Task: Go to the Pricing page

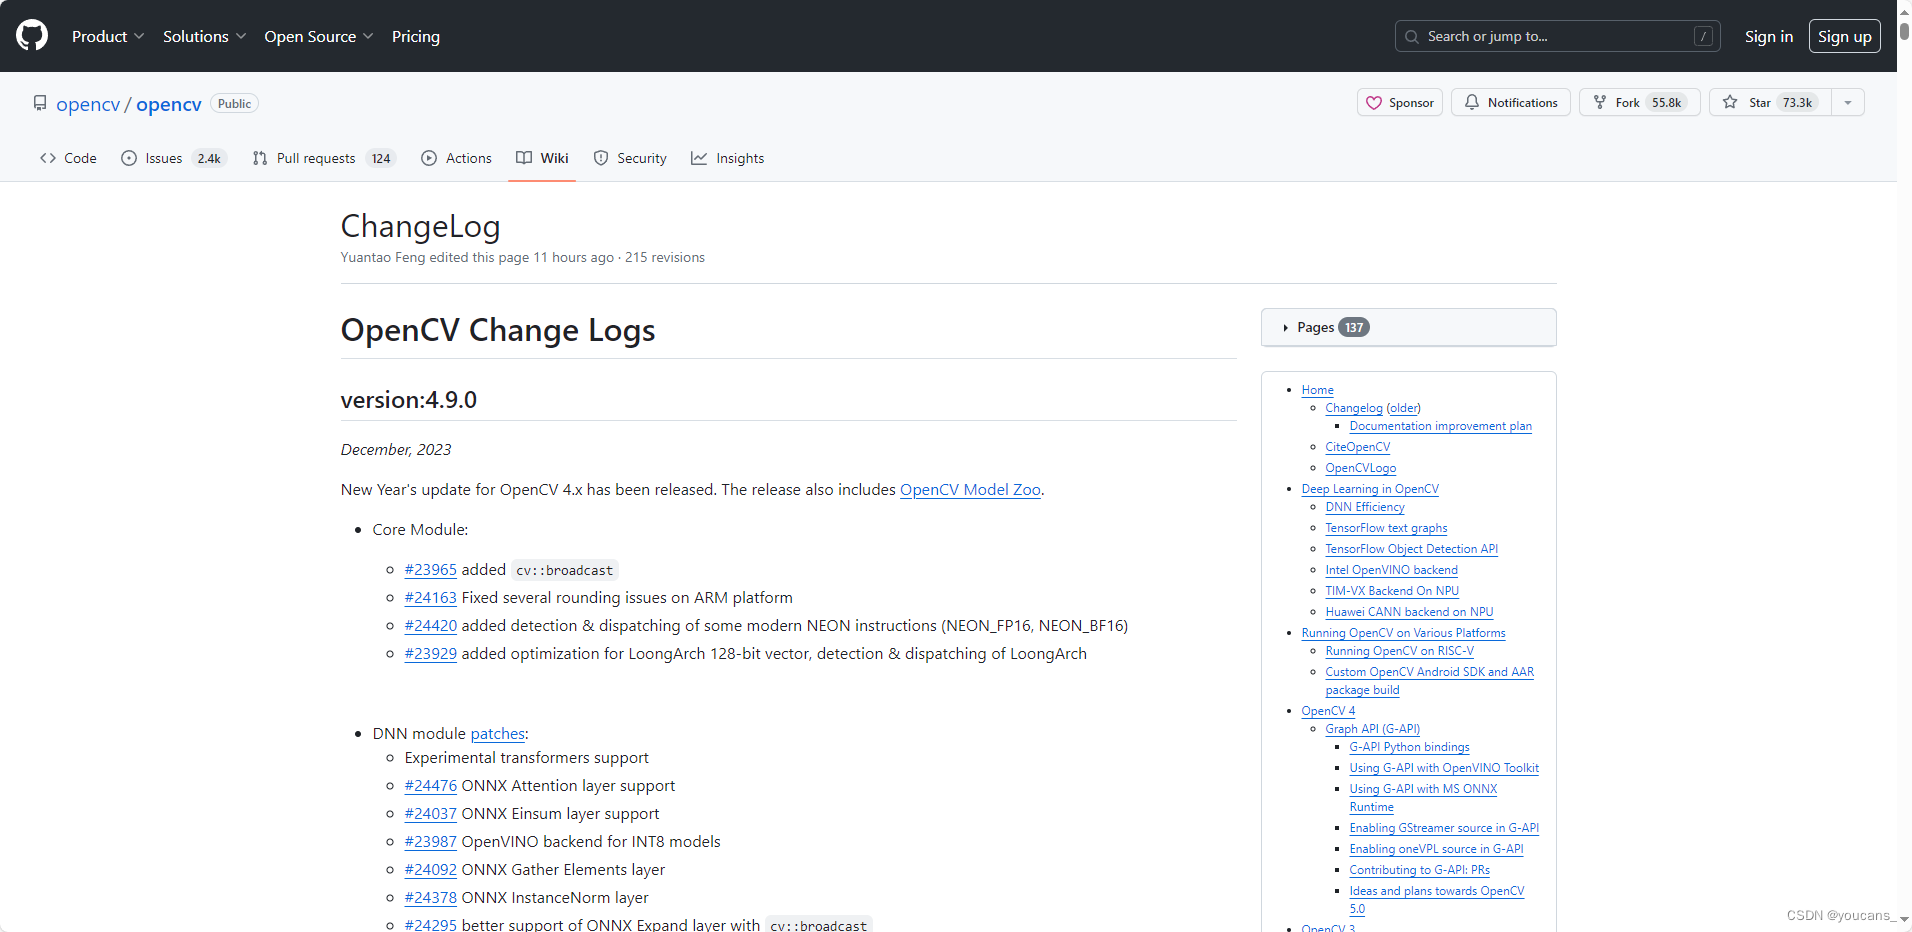Action: coord(416,36)
